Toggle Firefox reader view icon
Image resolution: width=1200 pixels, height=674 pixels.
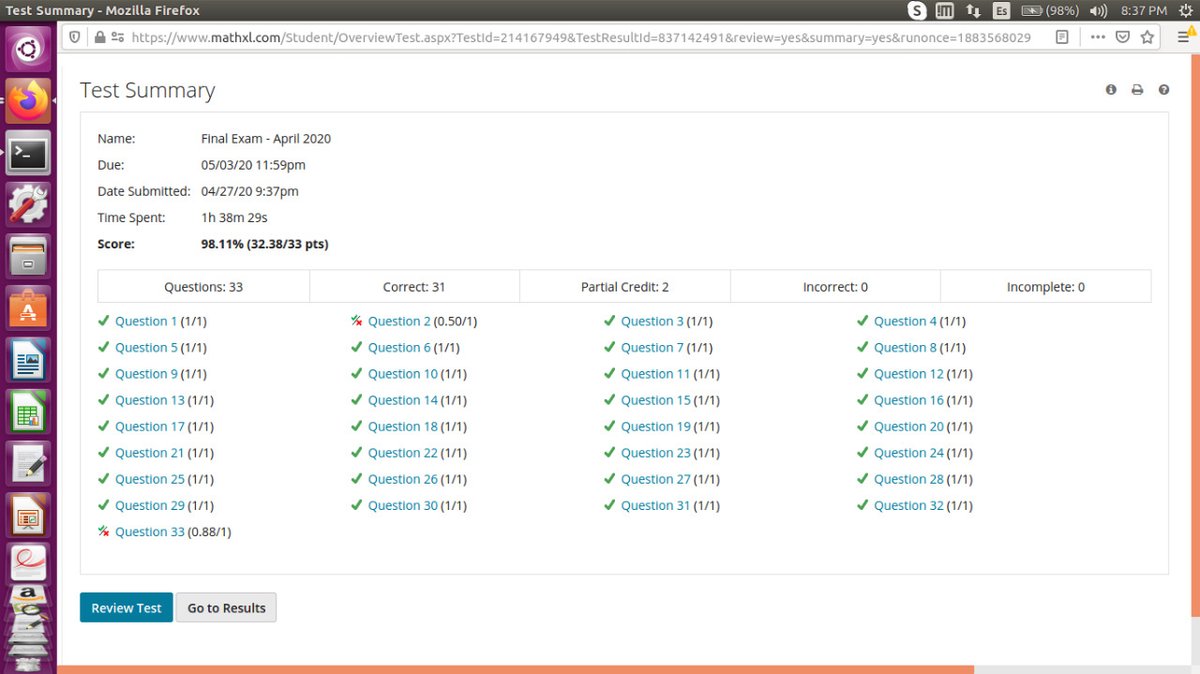[1062, 37]
